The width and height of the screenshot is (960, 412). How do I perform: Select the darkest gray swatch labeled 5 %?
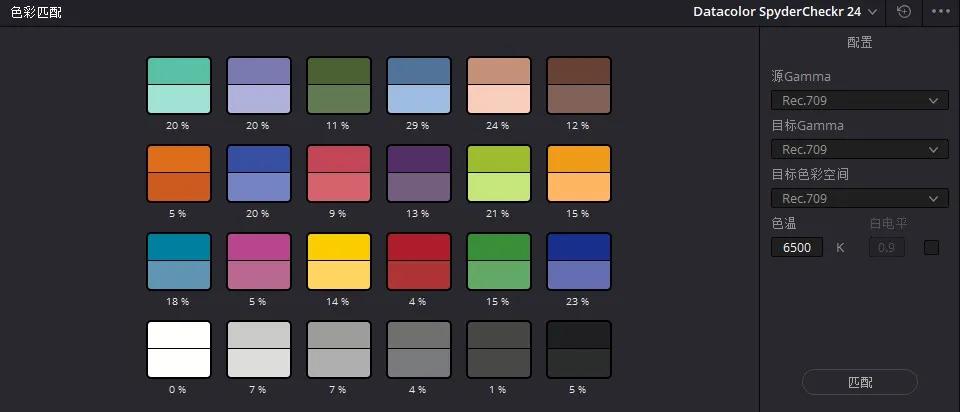click(x=579, y=349)
